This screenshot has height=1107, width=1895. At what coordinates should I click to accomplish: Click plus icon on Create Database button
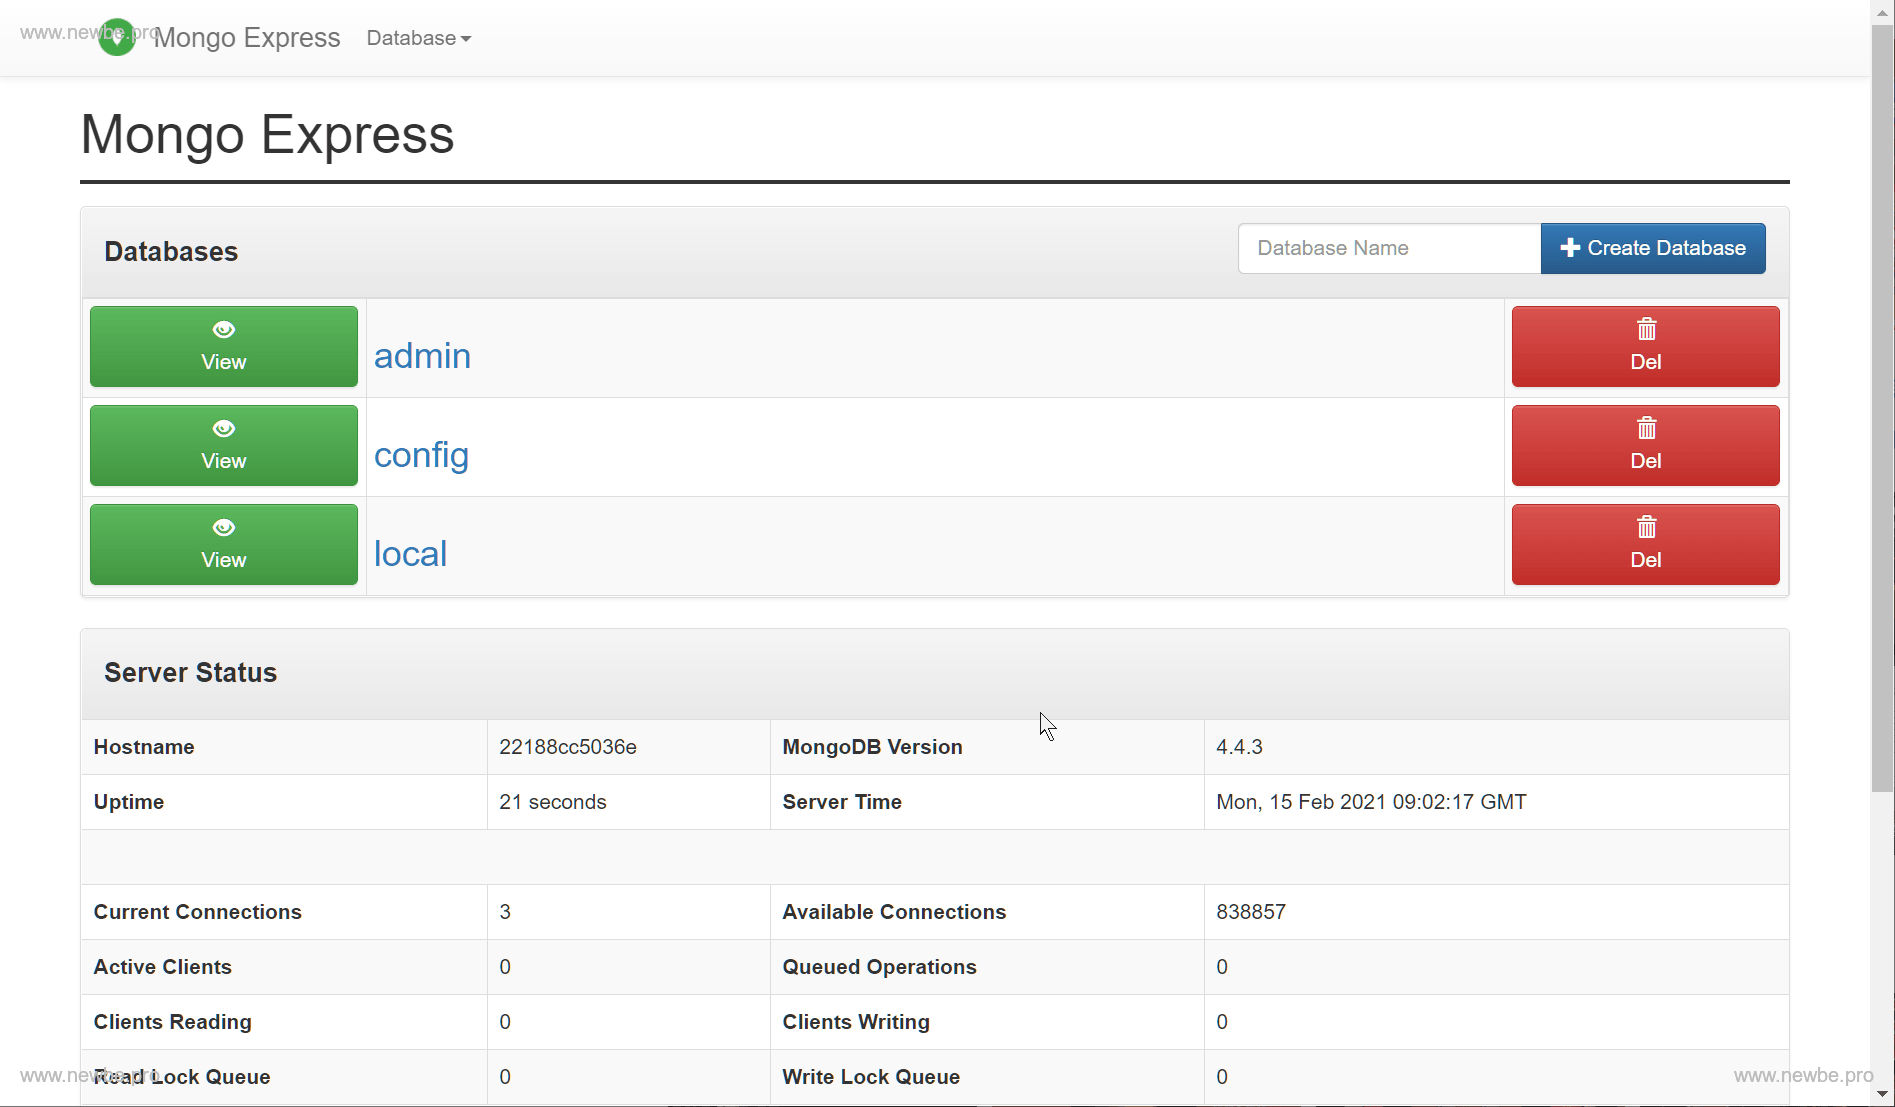[1570, 248]
